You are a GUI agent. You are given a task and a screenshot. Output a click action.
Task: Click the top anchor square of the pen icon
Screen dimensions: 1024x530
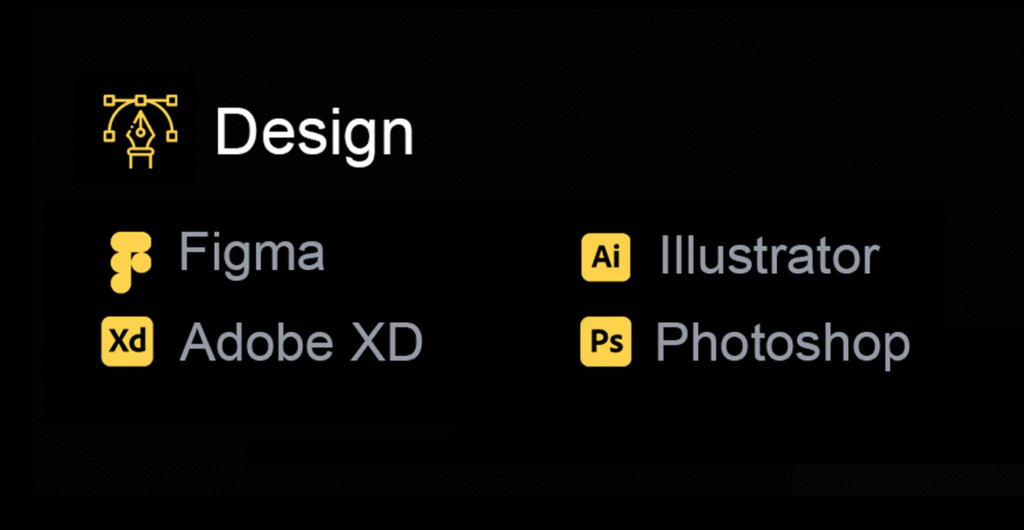pos(141,100)
